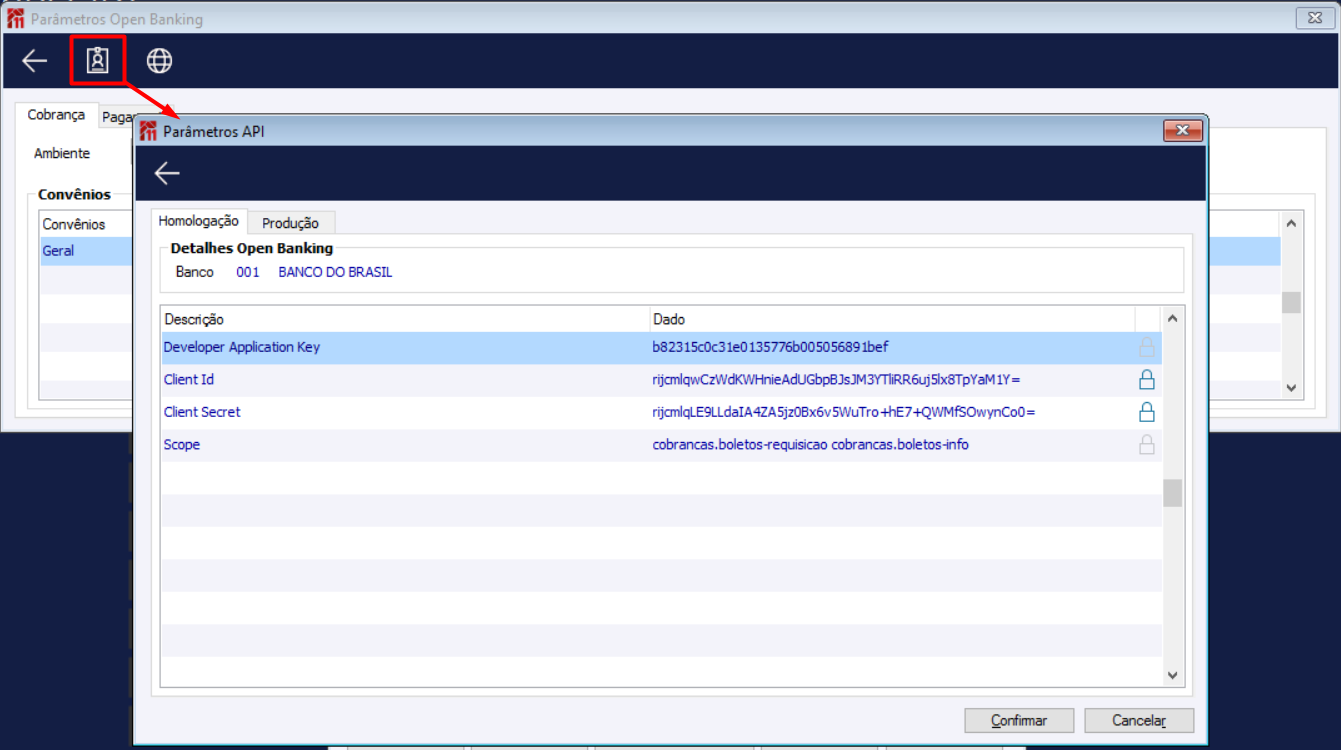Click the Client Secret value starting rijcmlqLE9LLdaIA

tap(844, 412)
